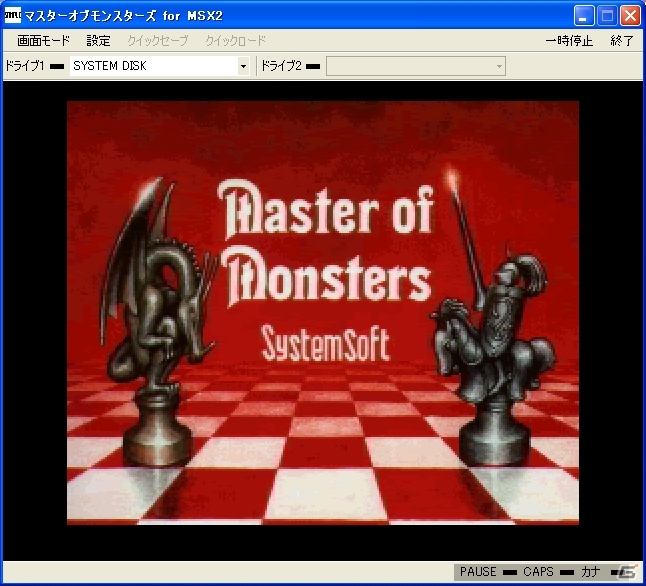The image size is (646, 586).
Task: Click the ドライブ2 label
Action: (x=281, y=66)
